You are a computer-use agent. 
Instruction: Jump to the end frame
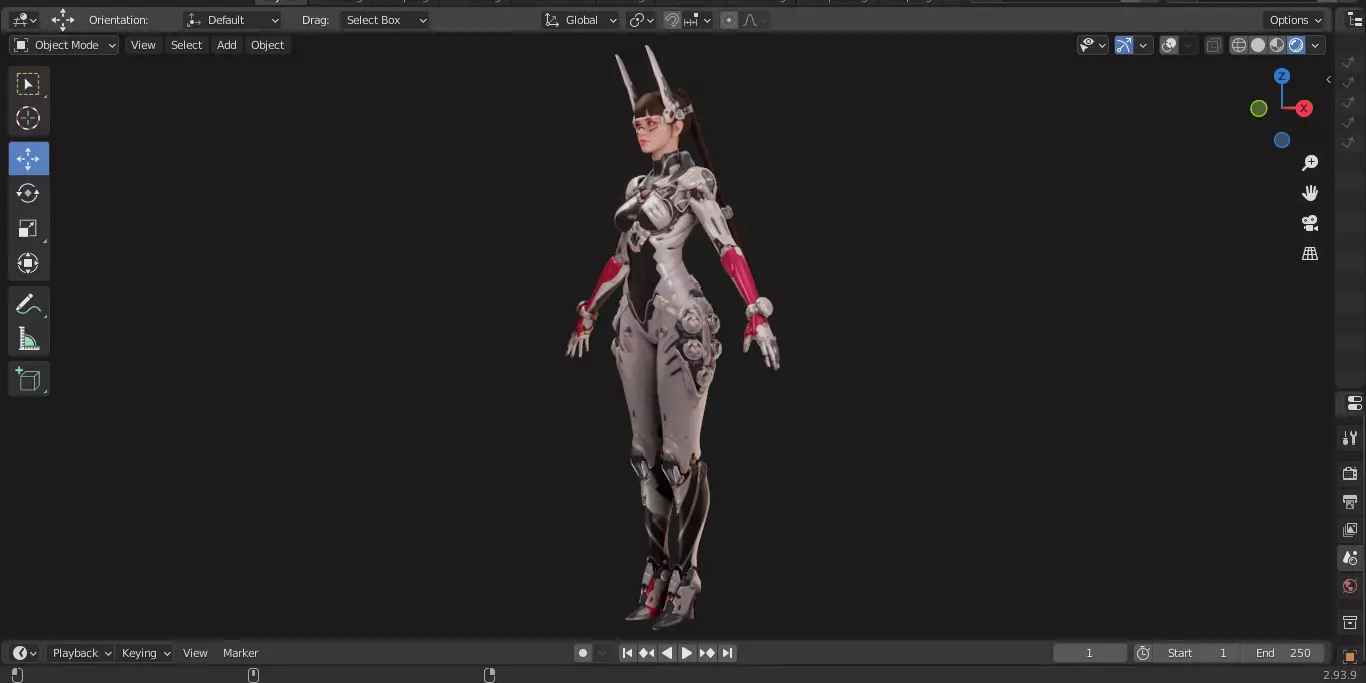[x=728, y=653]
